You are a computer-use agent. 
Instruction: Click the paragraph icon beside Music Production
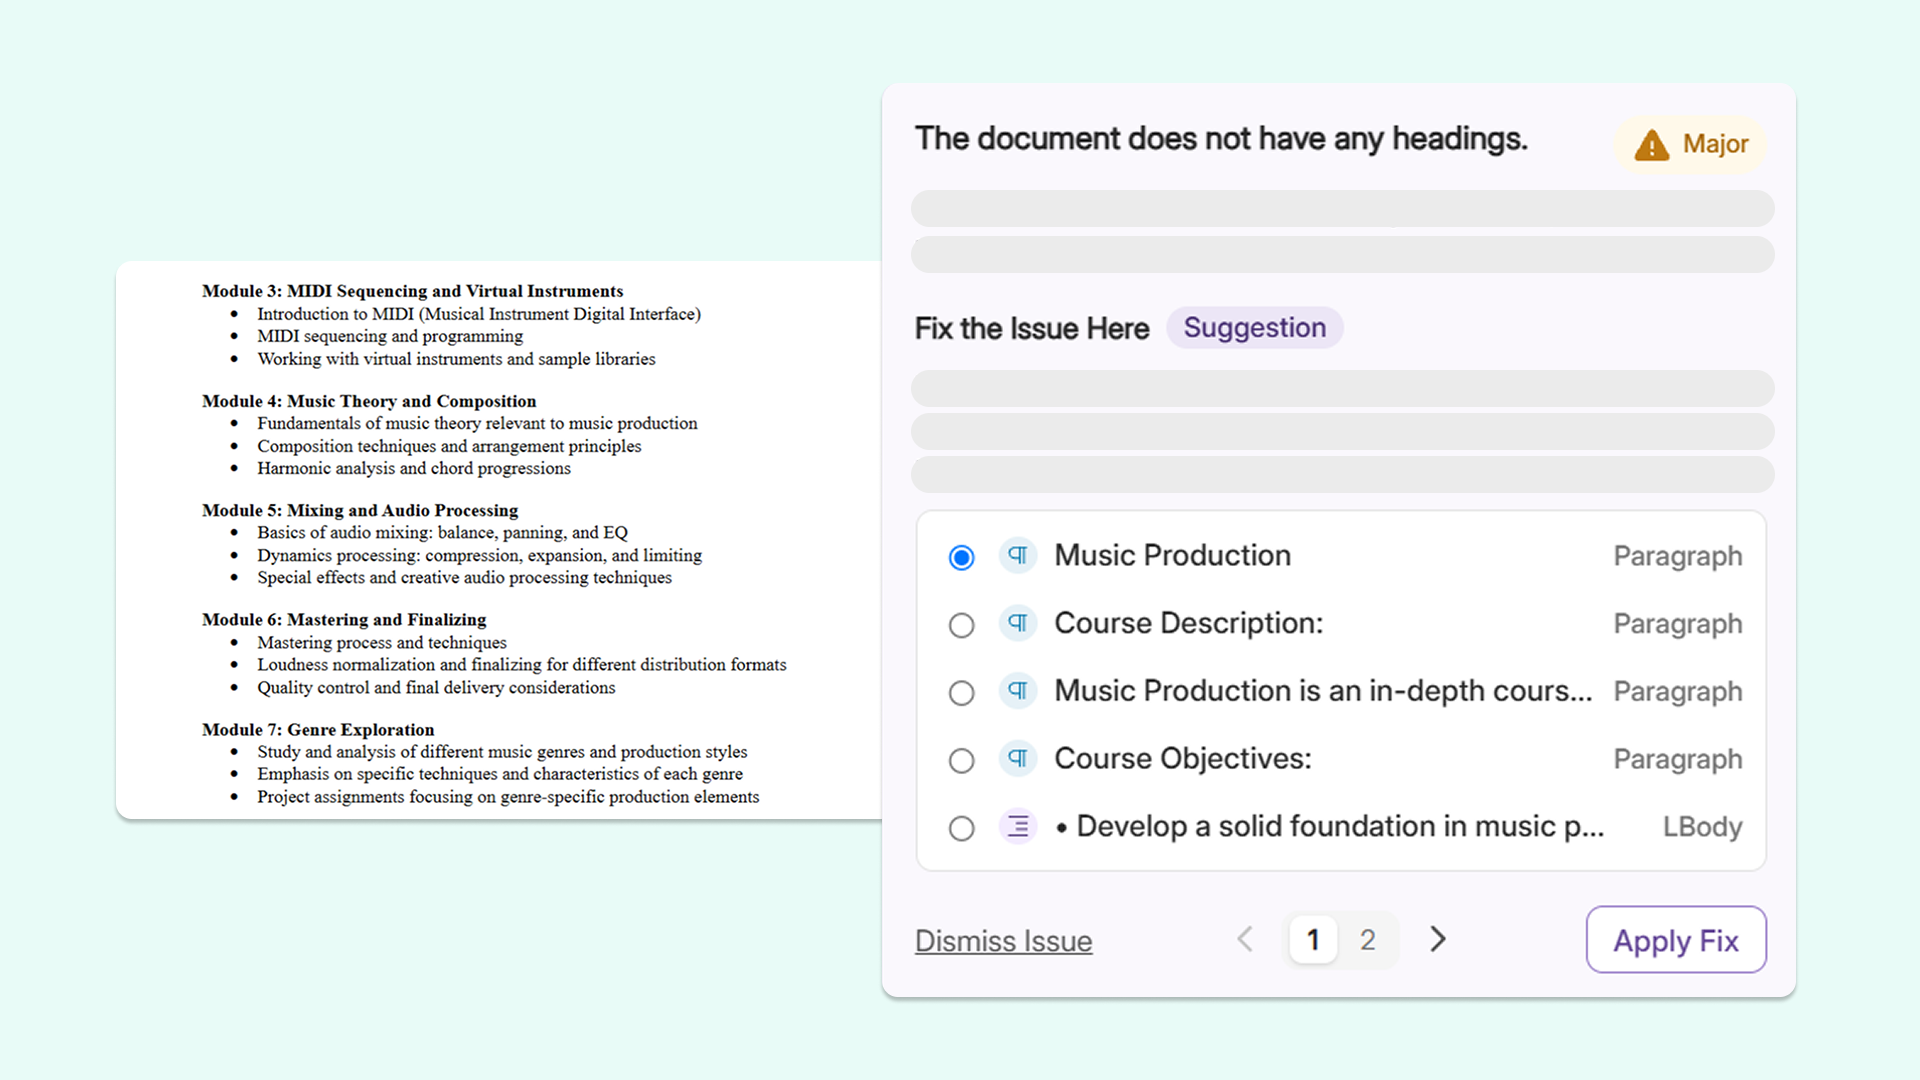click(1018, 555)
